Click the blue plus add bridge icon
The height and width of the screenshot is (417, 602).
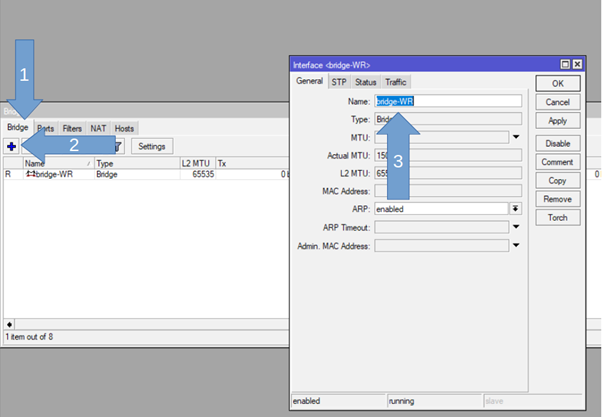[x=11, y=146]
